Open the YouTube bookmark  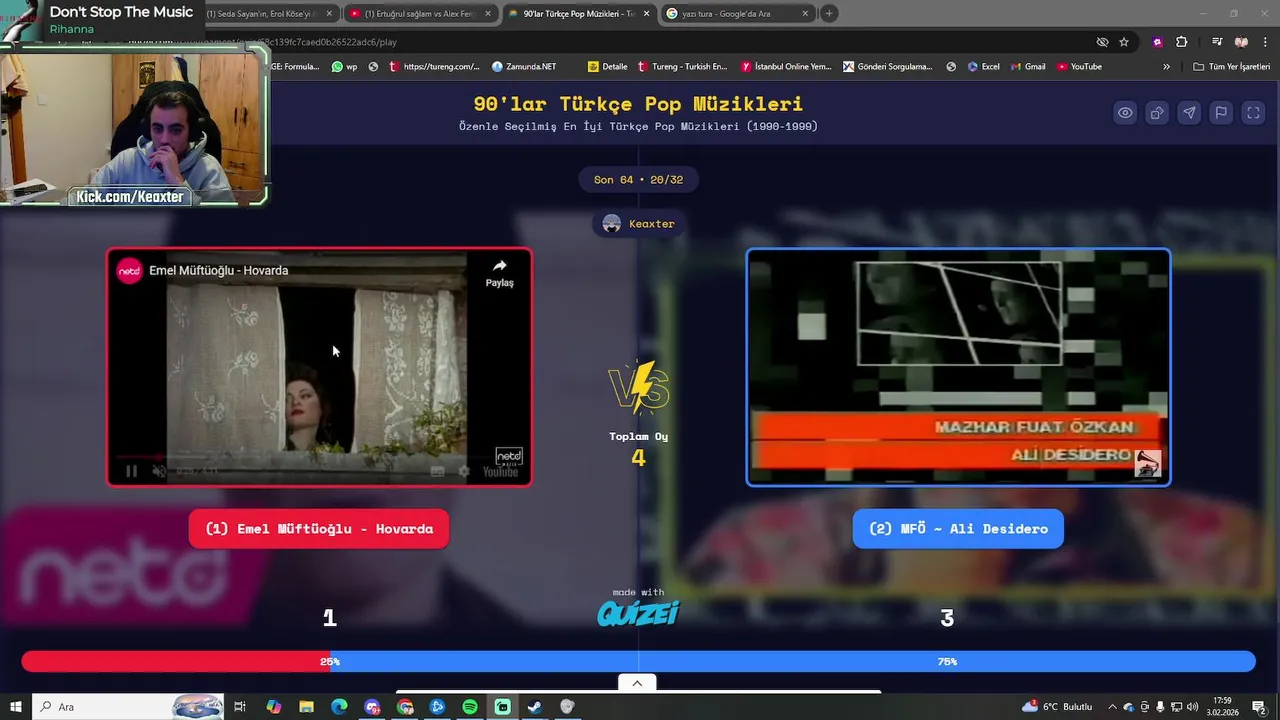click(1080, 67)
